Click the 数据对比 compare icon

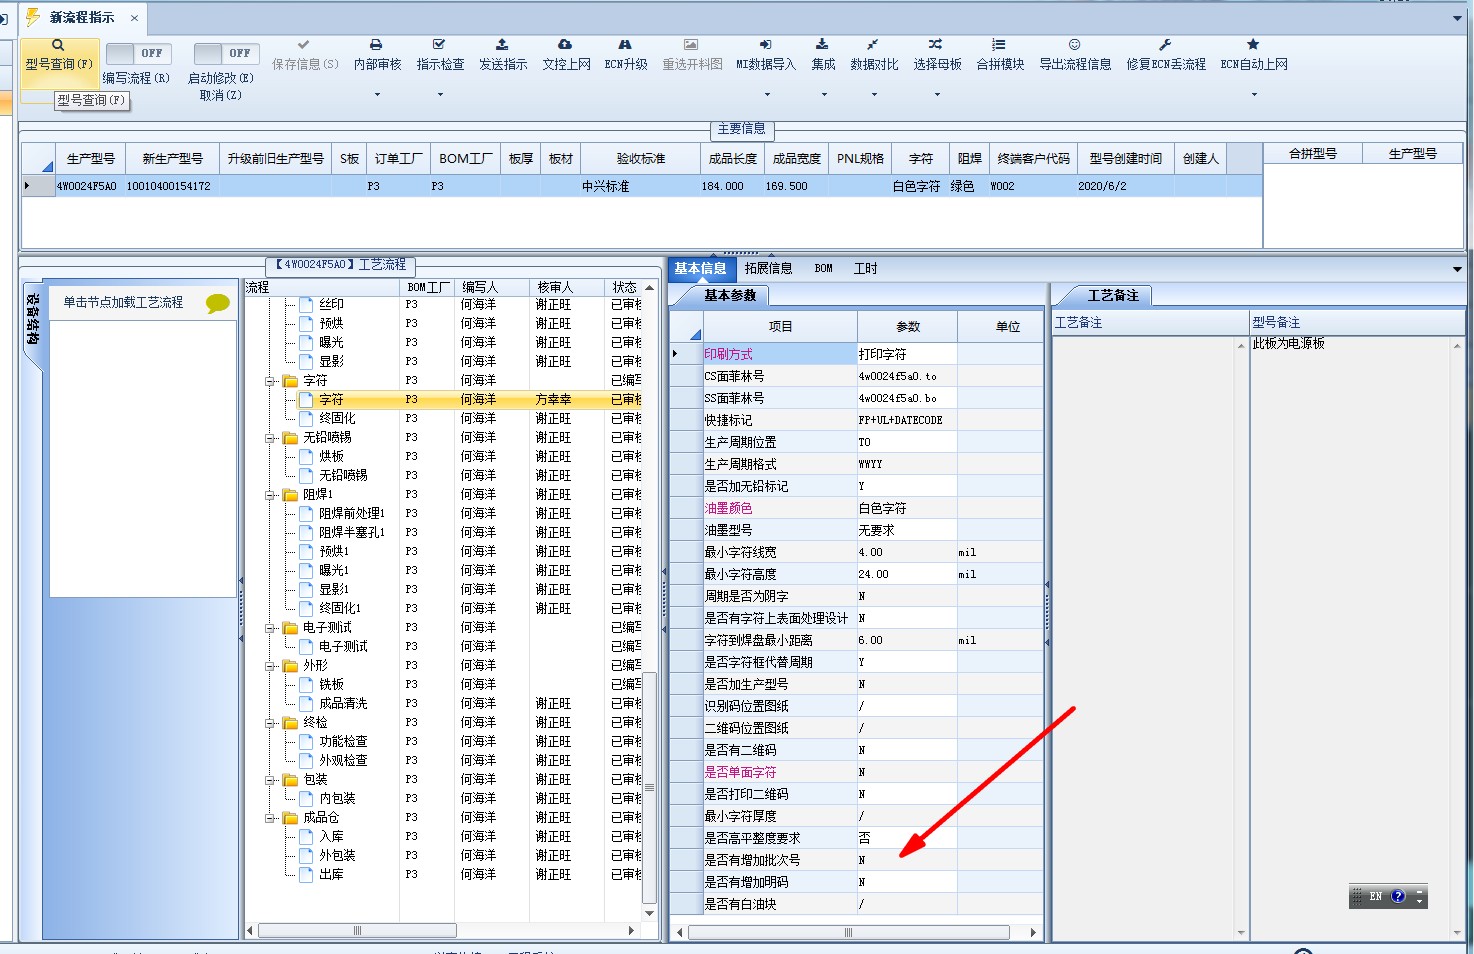[873, 45]
